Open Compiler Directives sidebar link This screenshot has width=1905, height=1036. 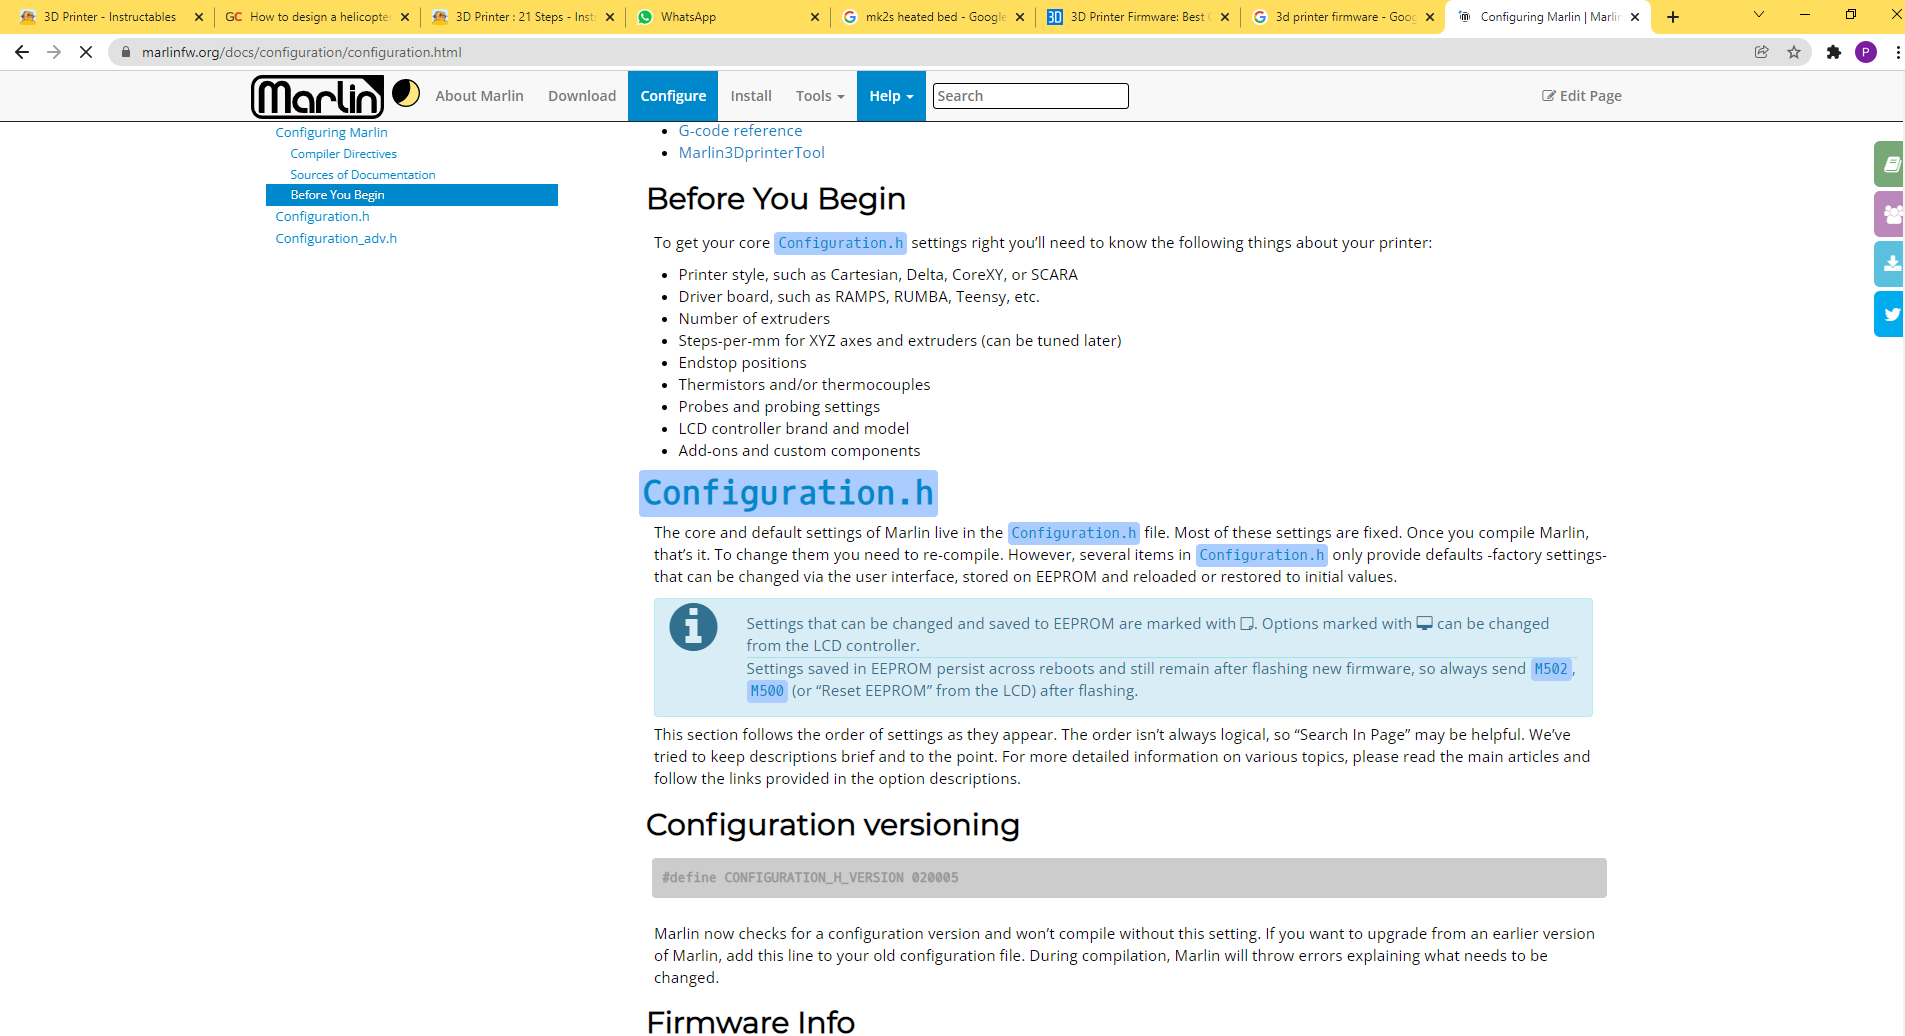click(343, 154)
